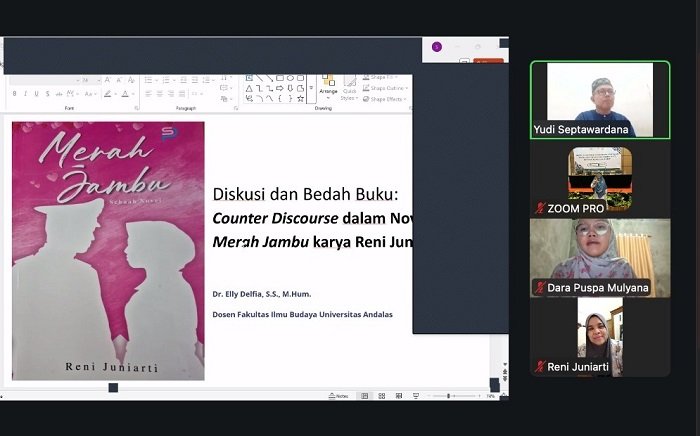Screen dimensions: 700x436
Task: Open Character Spacing dropdown
Action: point(72,93)
